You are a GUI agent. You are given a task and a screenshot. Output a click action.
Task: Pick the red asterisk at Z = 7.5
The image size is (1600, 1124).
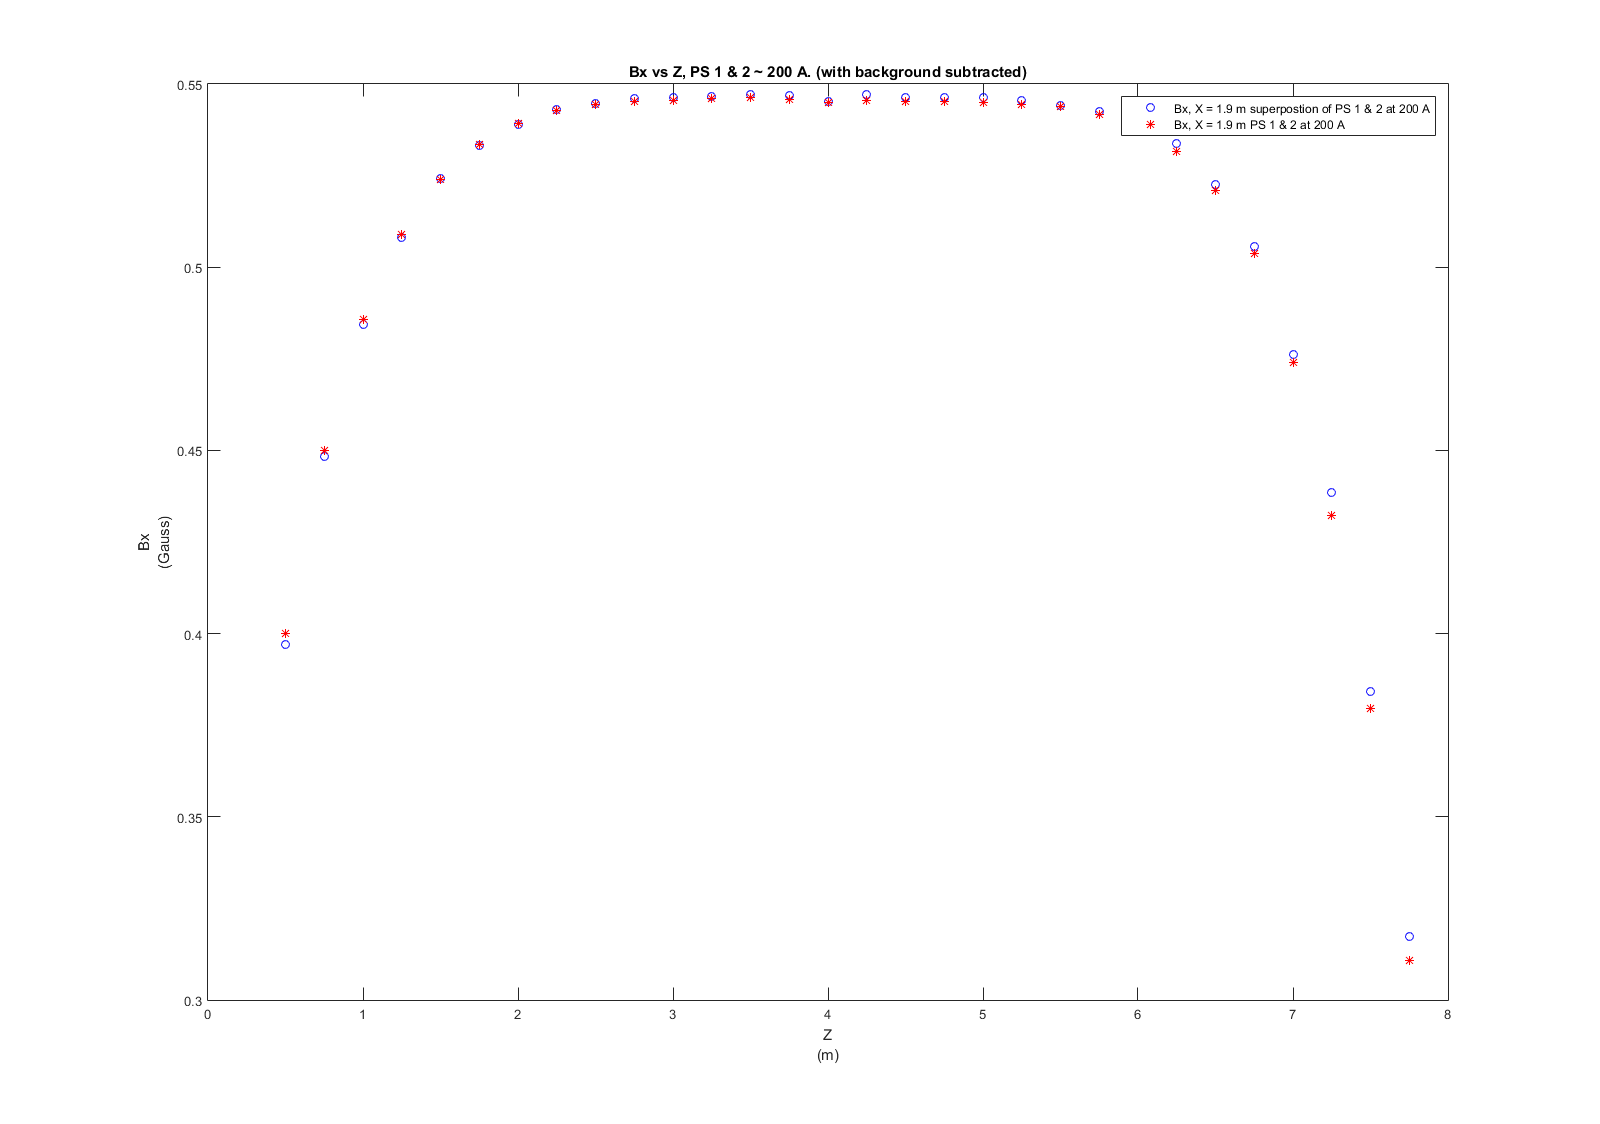click(1370, 709)
